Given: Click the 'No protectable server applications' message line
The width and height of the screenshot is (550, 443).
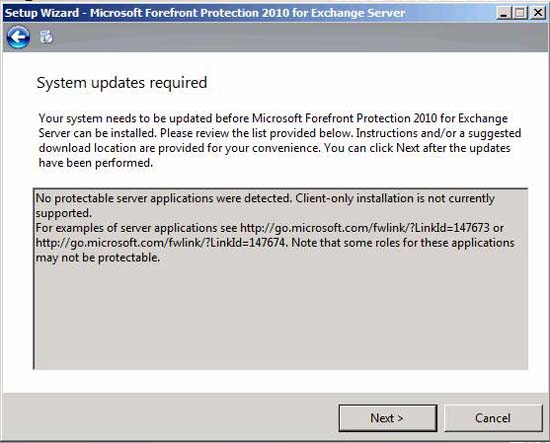Looking at the screenshot, I should pyautogui.click(x=265, y=199).
